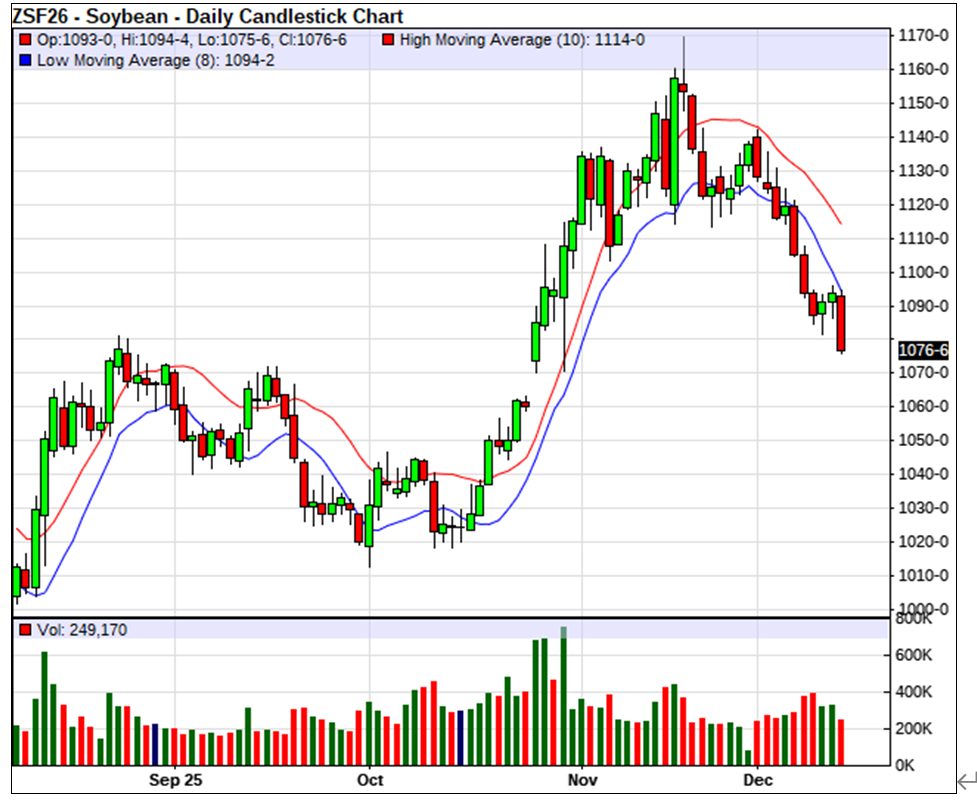Click the tallest green volume bar

pyautogui.click(x=564, y=700)
